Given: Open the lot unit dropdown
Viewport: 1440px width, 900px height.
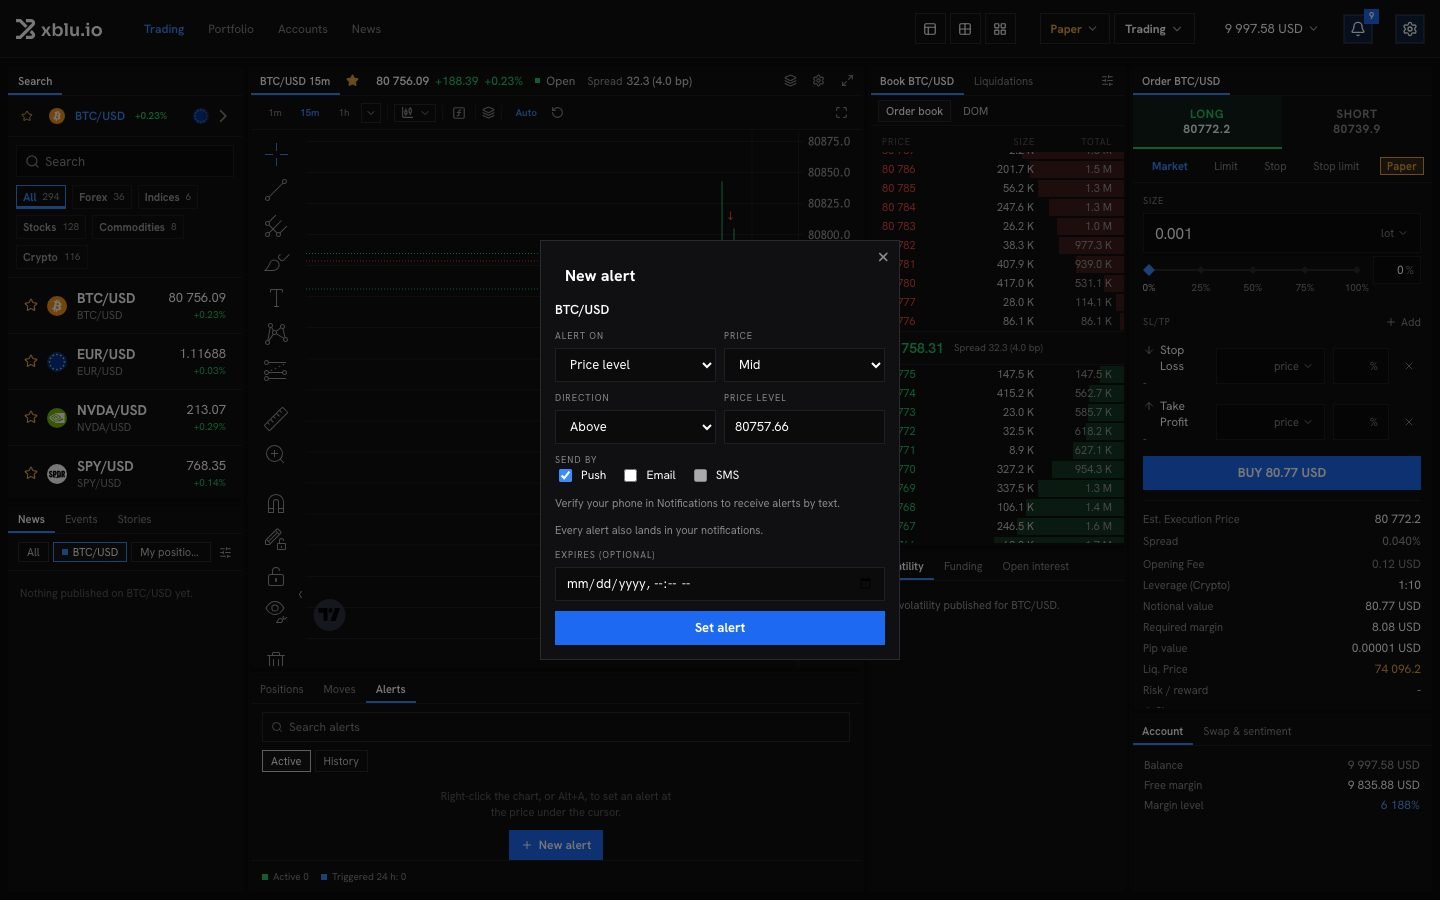Looking at the screenshot, I should (x=1393, y=234).
